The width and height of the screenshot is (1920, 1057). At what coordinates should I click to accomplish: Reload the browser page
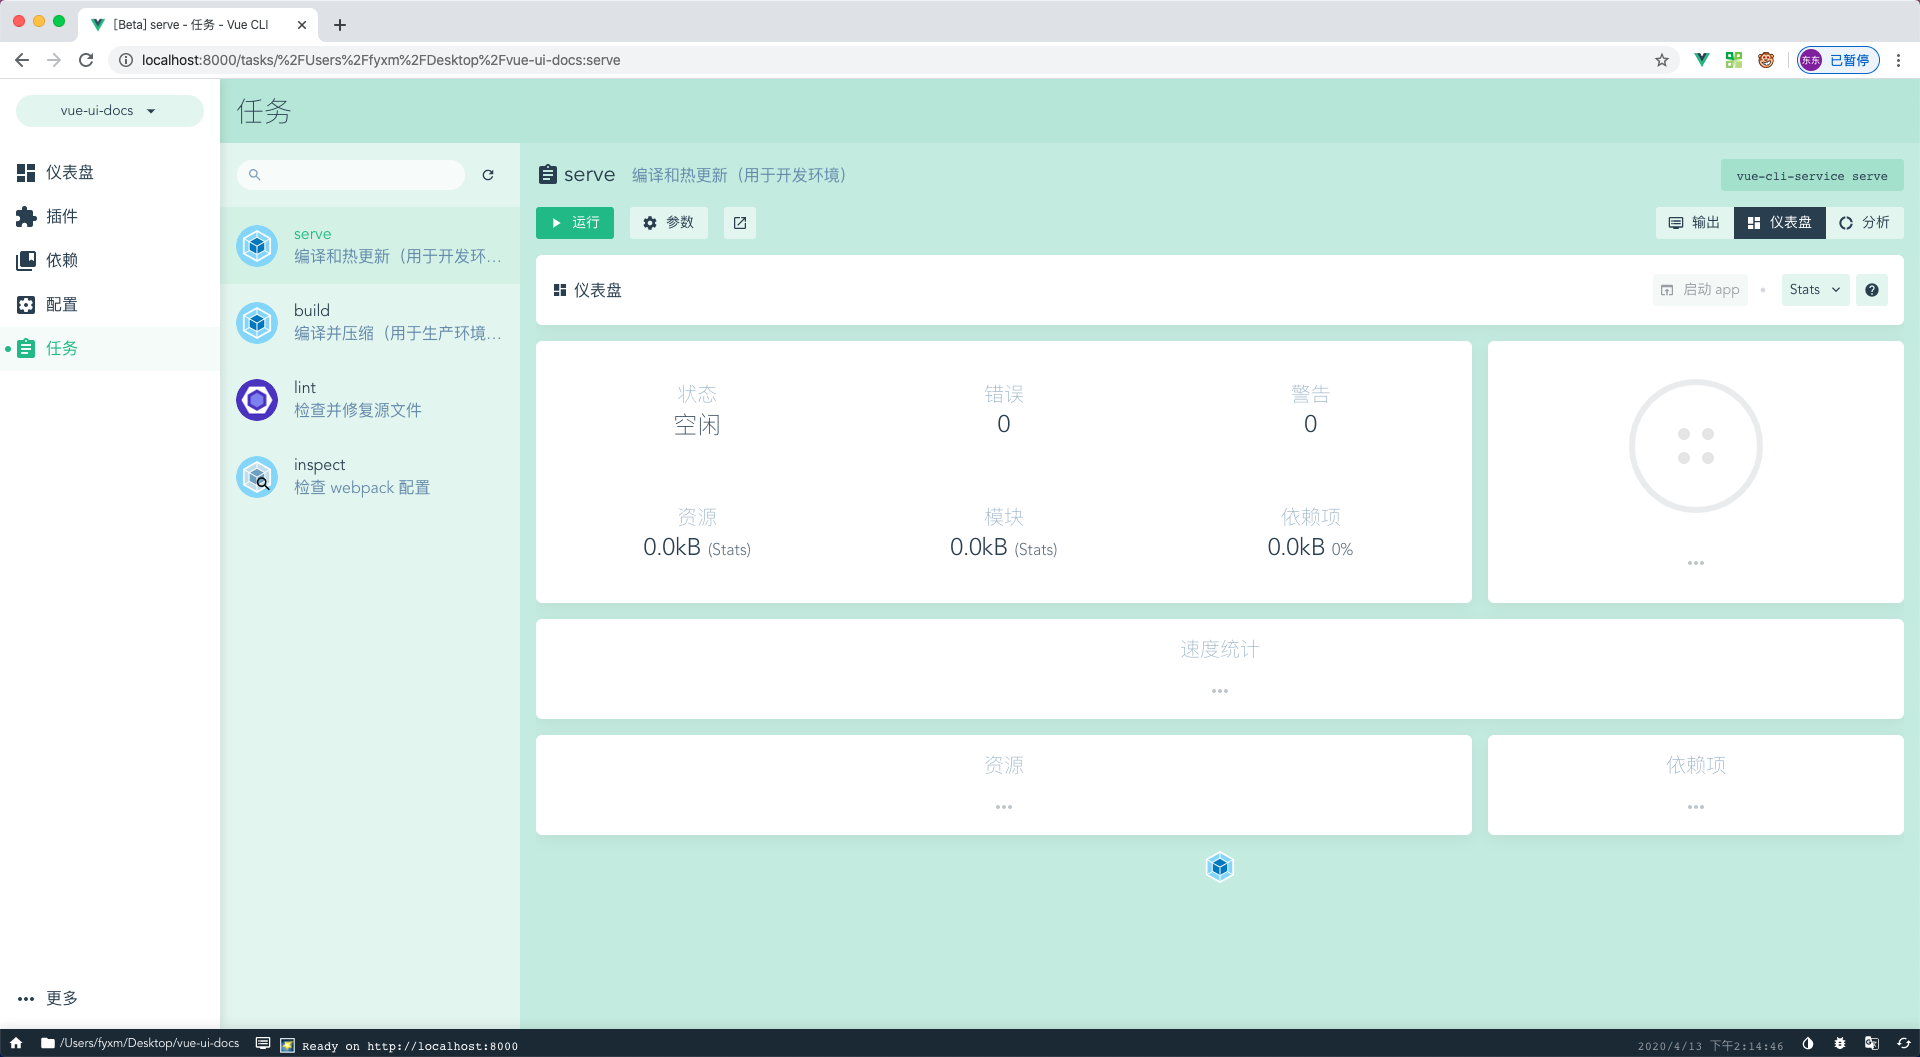[86, 60]
